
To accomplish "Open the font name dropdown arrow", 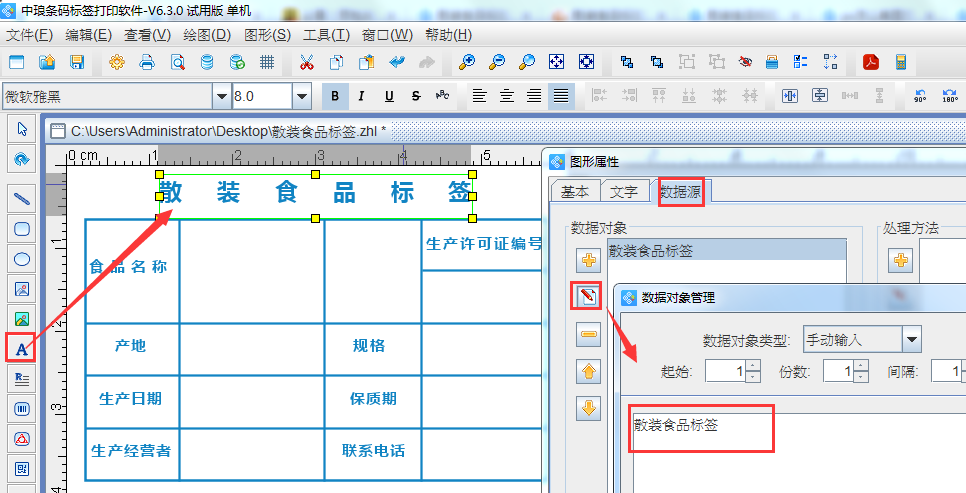I will pyautogui.click(x=222, y=96).
